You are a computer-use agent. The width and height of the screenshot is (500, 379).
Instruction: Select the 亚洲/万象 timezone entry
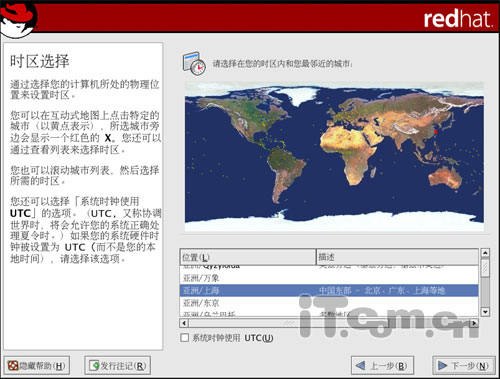[x=329, y=278]
